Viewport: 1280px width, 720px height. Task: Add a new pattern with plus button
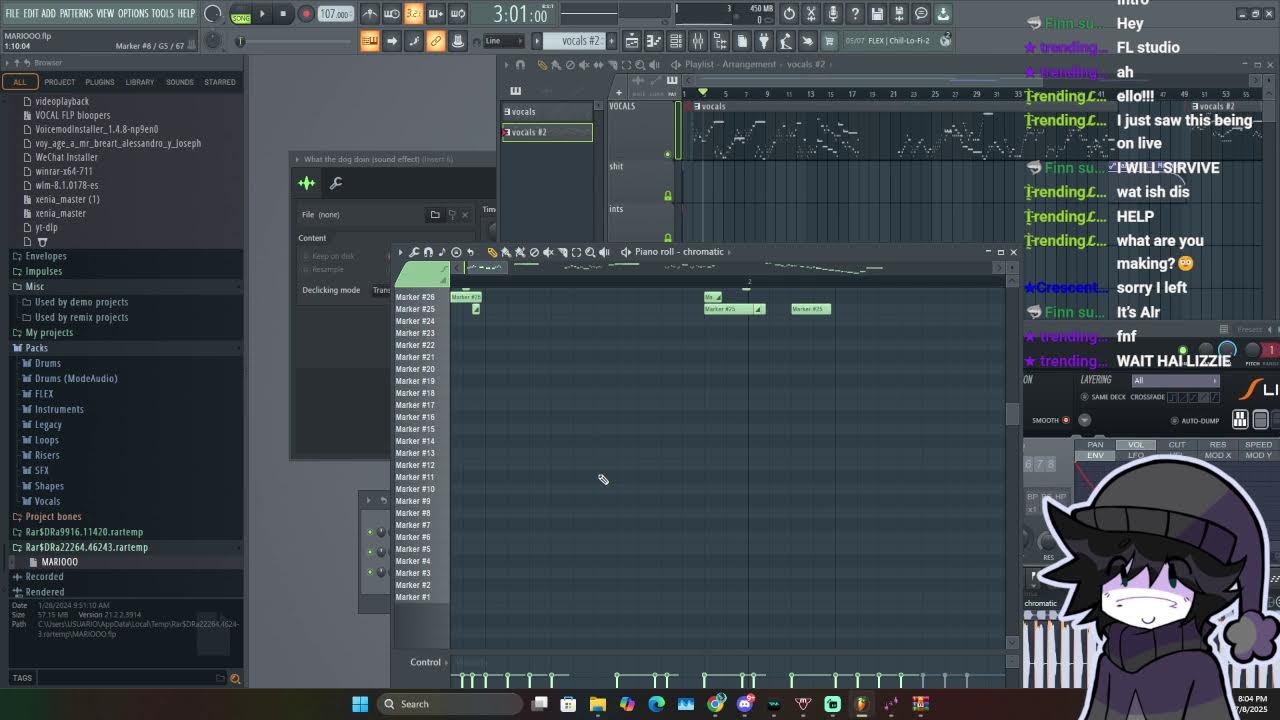(609, 41)
